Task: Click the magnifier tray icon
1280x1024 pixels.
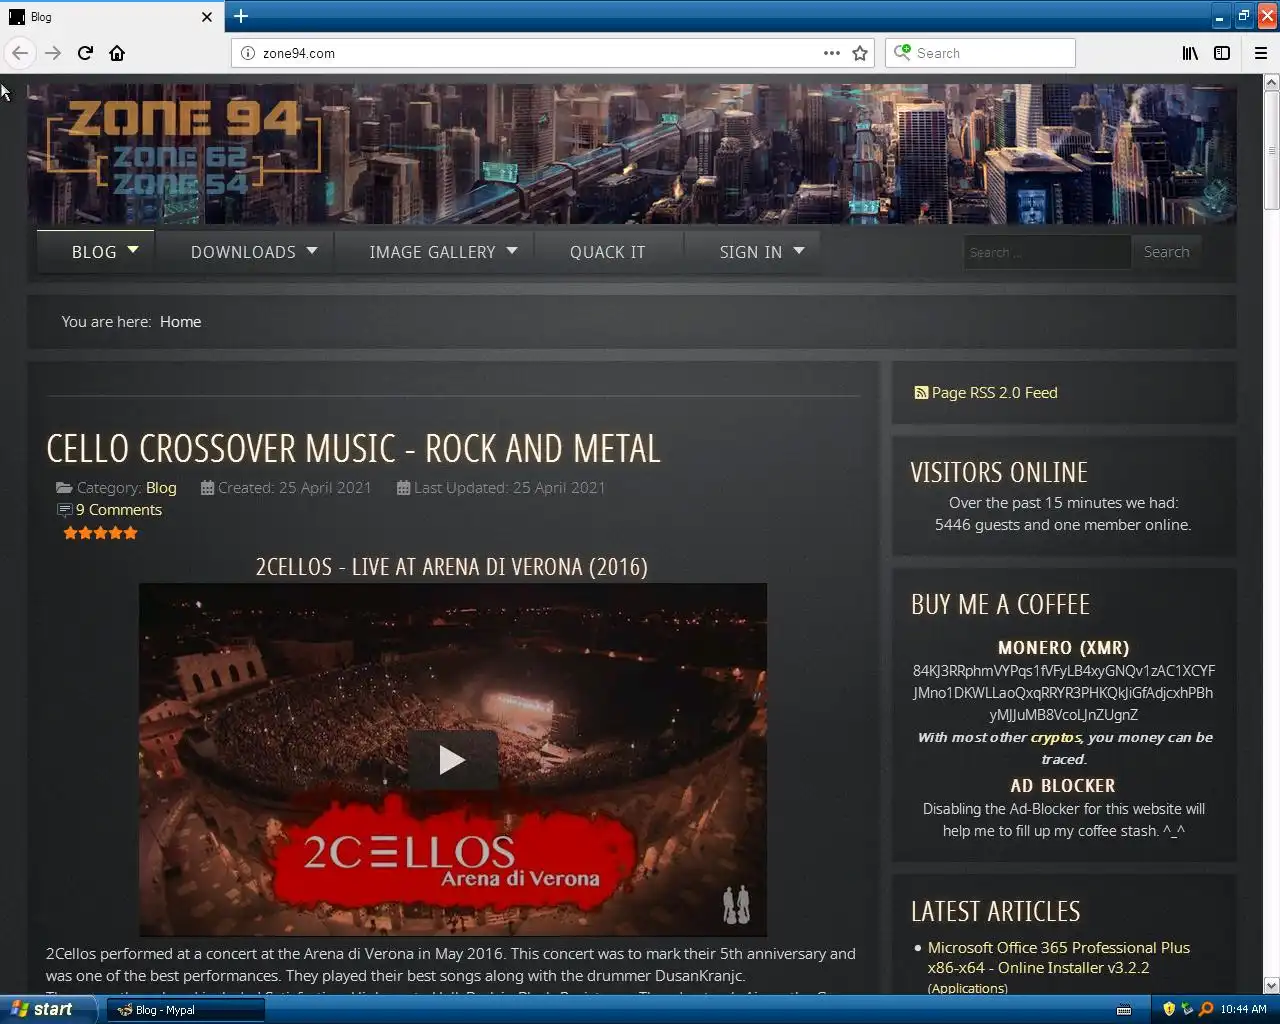Action: click(x=1206, y=1009)
